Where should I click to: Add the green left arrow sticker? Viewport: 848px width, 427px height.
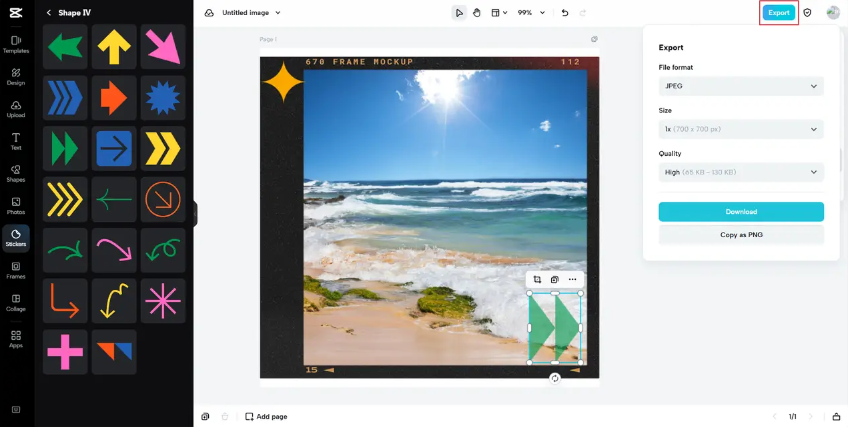[65, 46]
